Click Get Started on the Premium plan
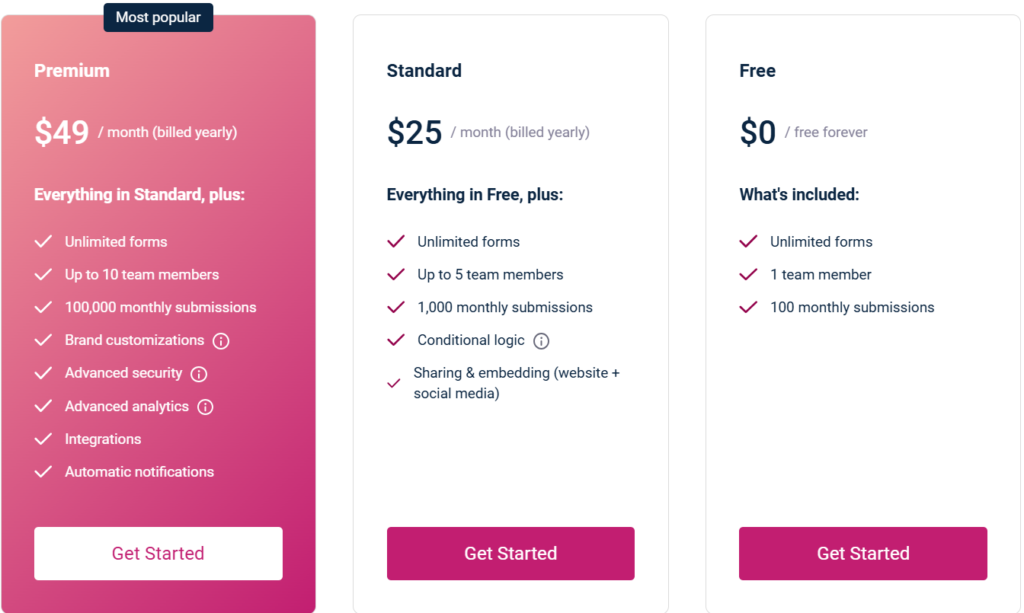 coord(158,554)
